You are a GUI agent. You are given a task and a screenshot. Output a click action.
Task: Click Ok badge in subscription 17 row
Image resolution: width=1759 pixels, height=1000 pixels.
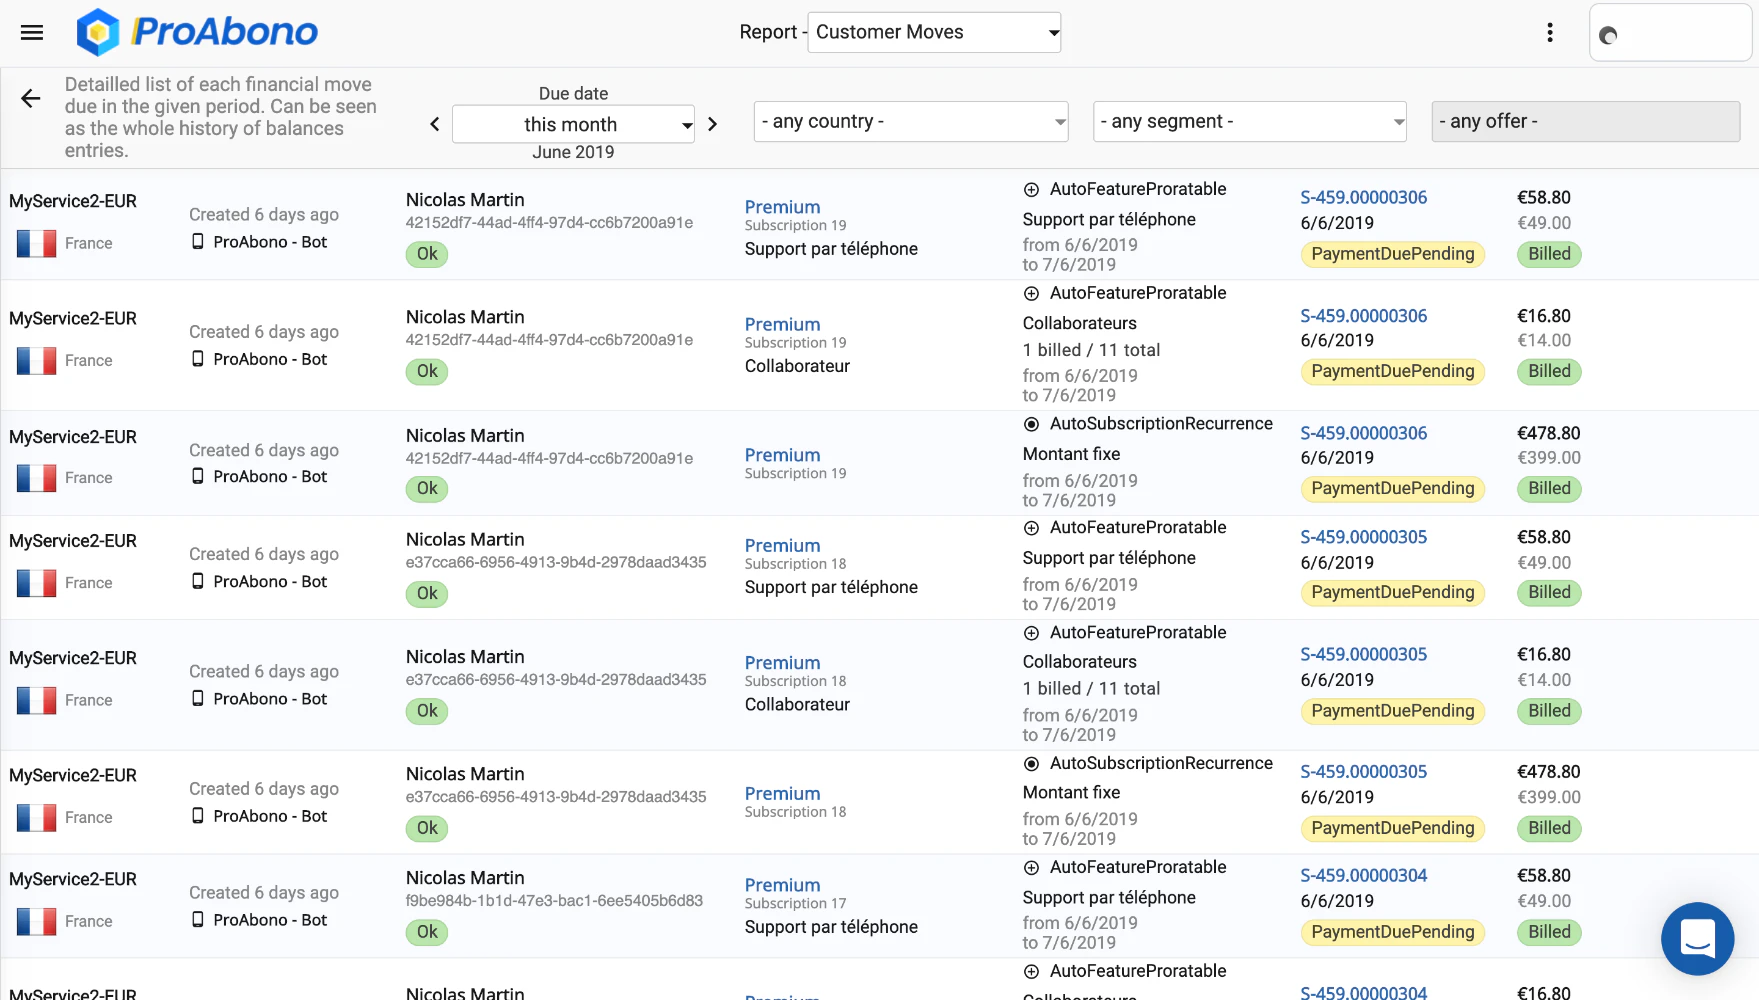(x=427, y=932)
